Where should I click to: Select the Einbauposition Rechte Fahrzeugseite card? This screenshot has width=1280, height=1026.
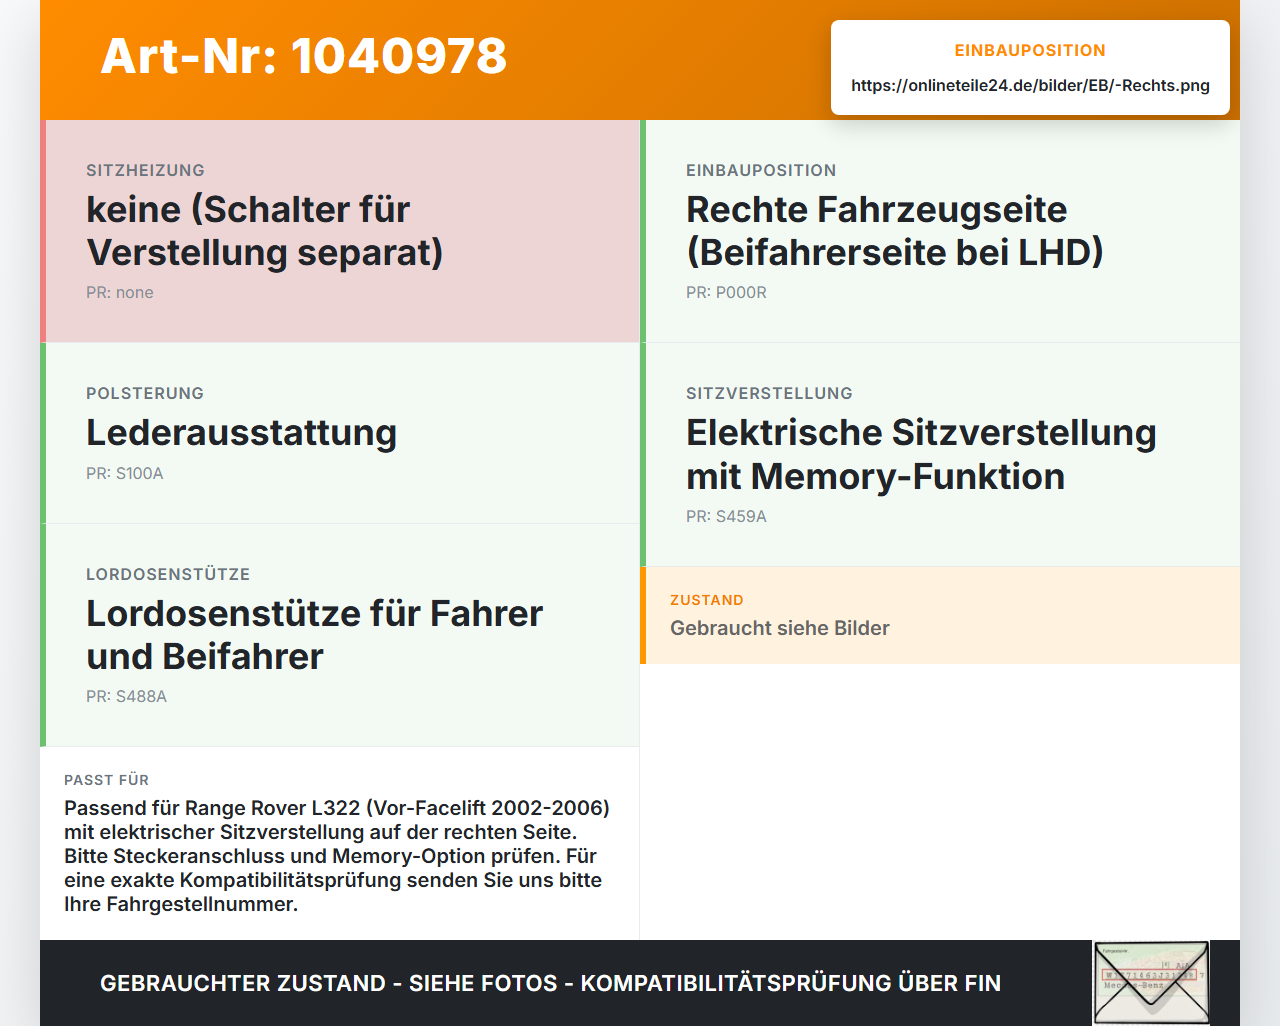pyautogui.click(x=940, y=231)
